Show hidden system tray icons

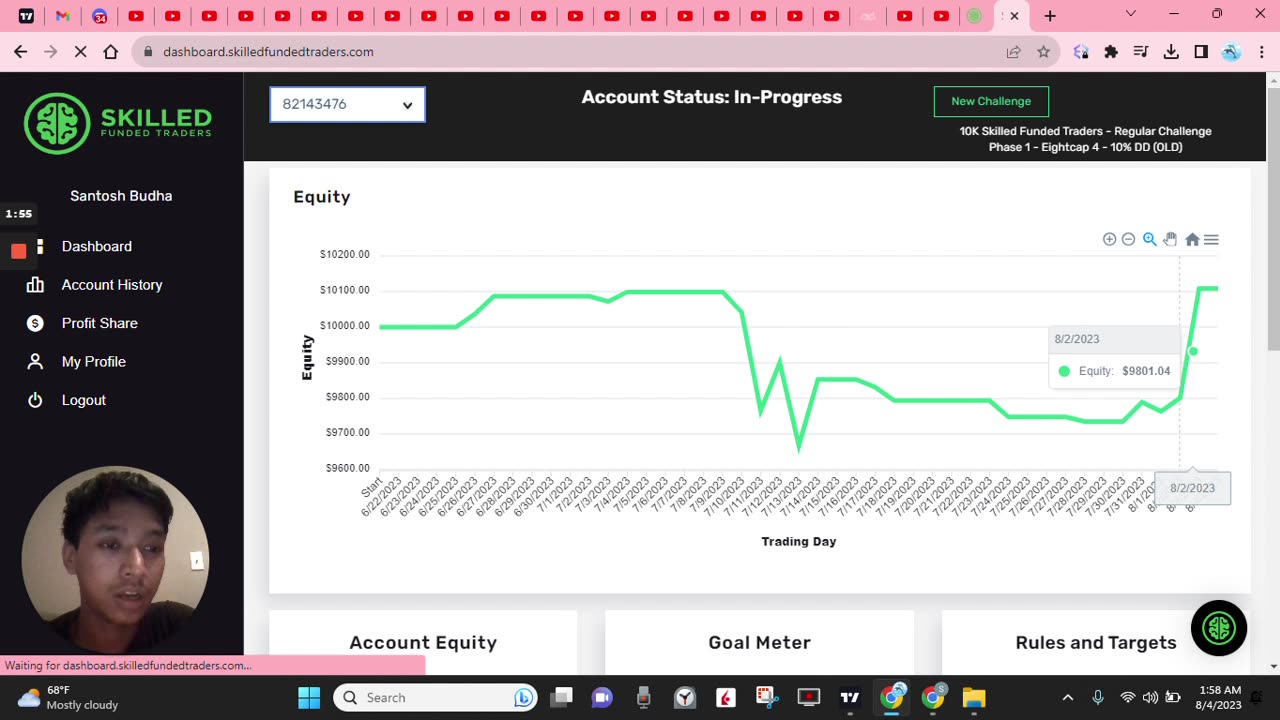click(x=1067, y=697)
